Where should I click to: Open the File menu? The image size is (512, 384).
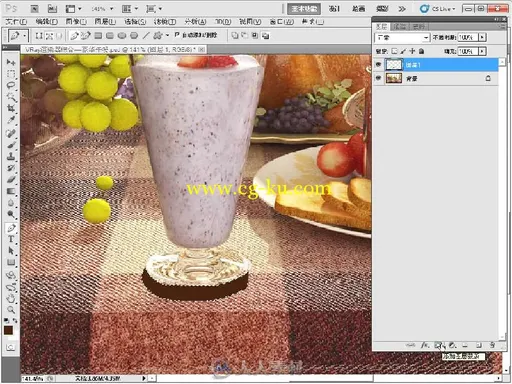point(16,22)
